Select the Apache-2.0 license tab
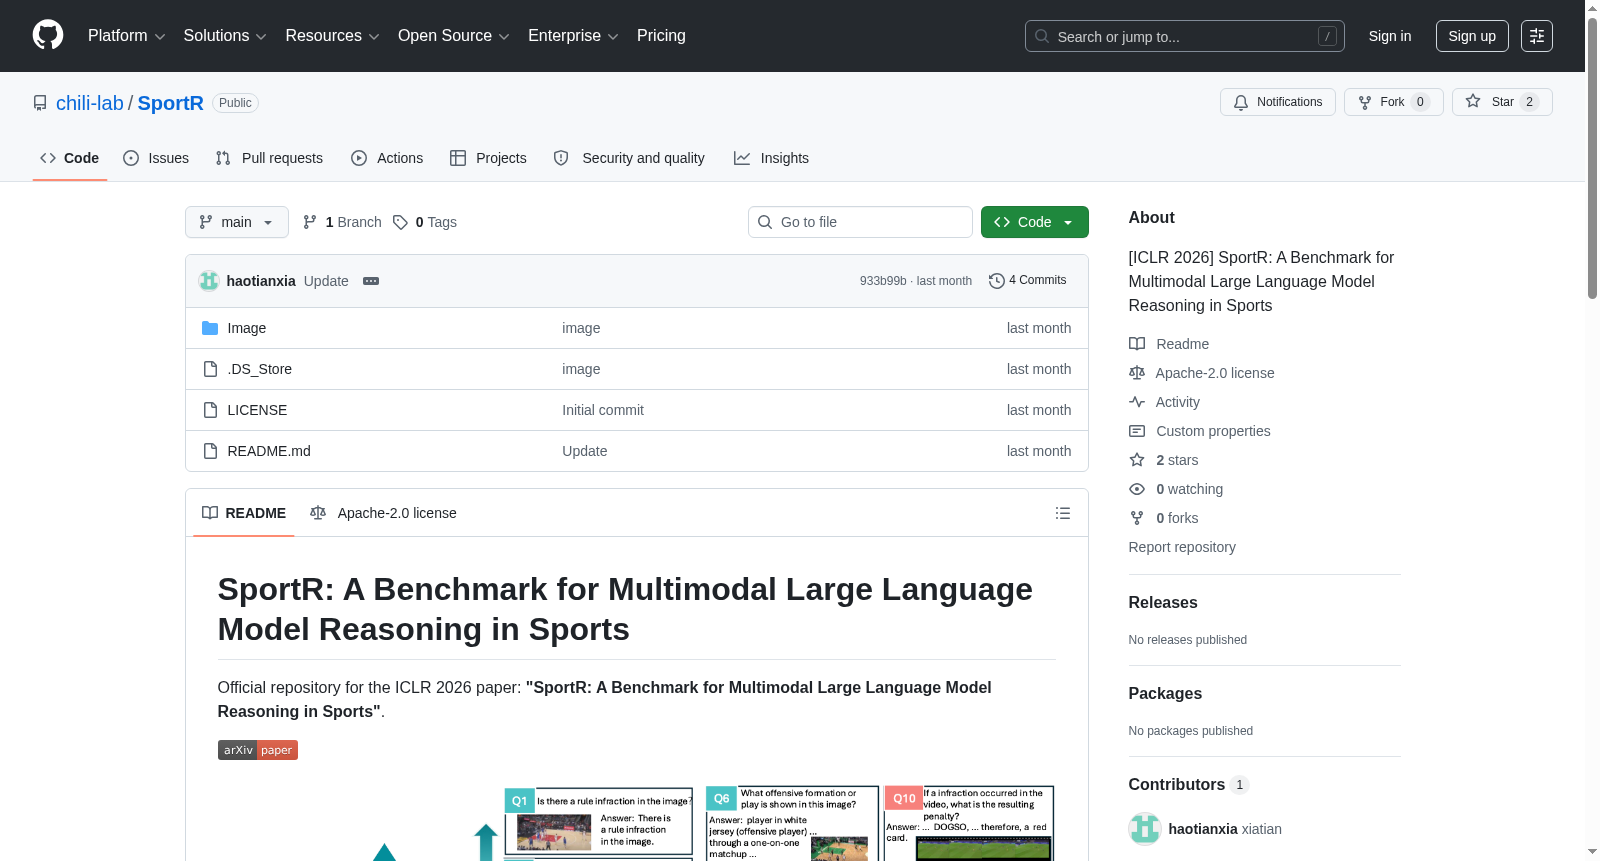 tap(383, 513)
